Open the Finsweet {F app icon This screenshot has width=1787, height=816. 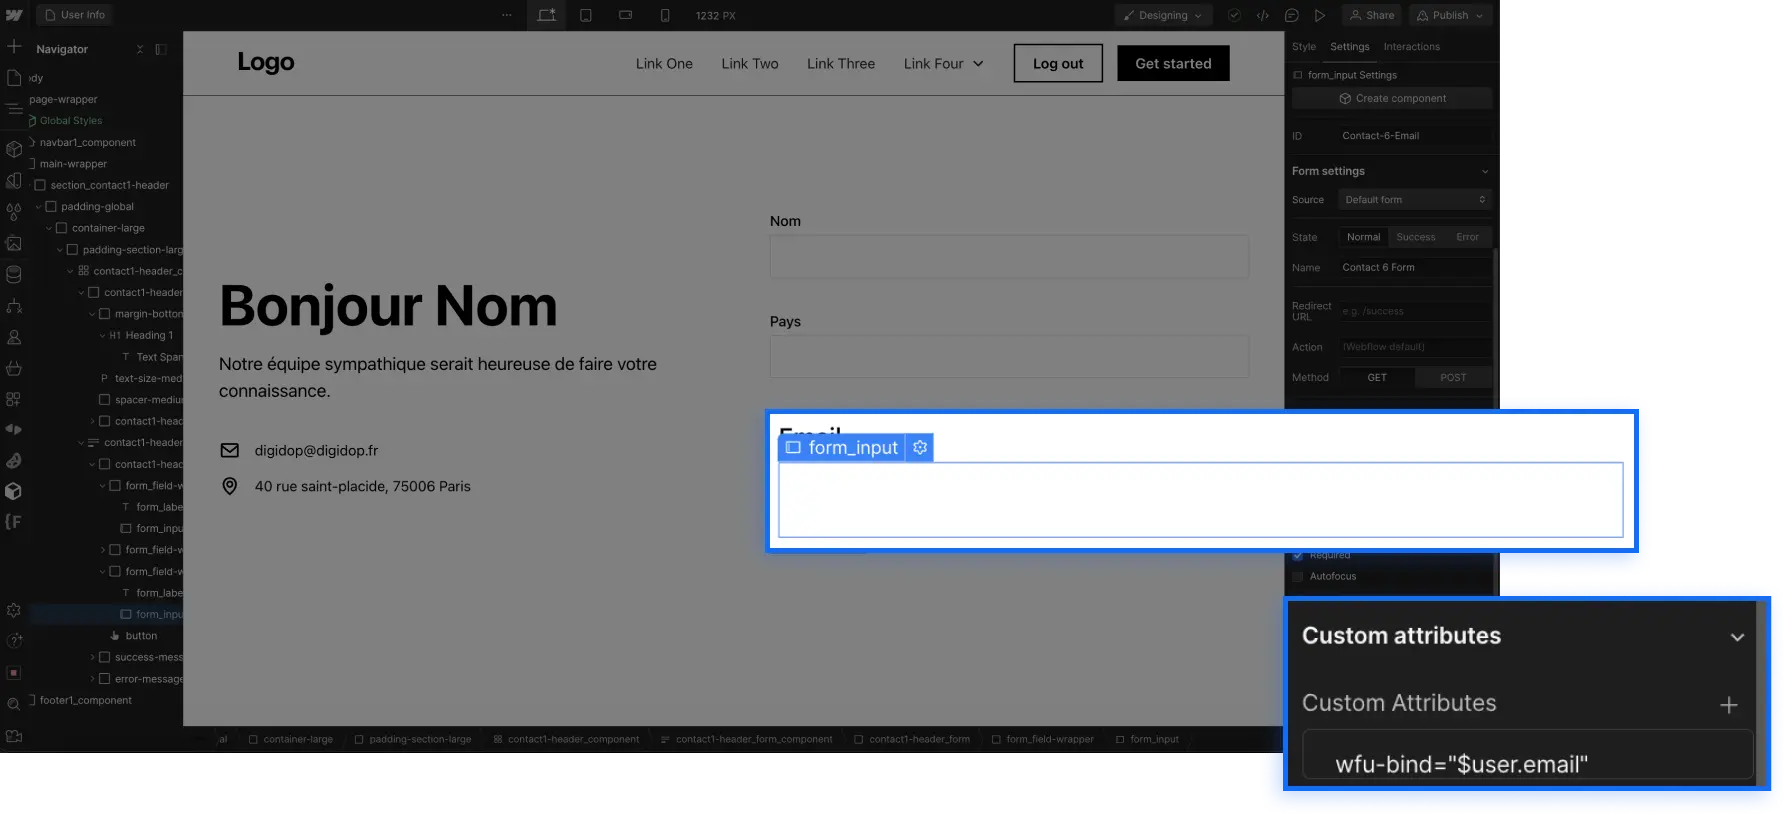(13, 522)
